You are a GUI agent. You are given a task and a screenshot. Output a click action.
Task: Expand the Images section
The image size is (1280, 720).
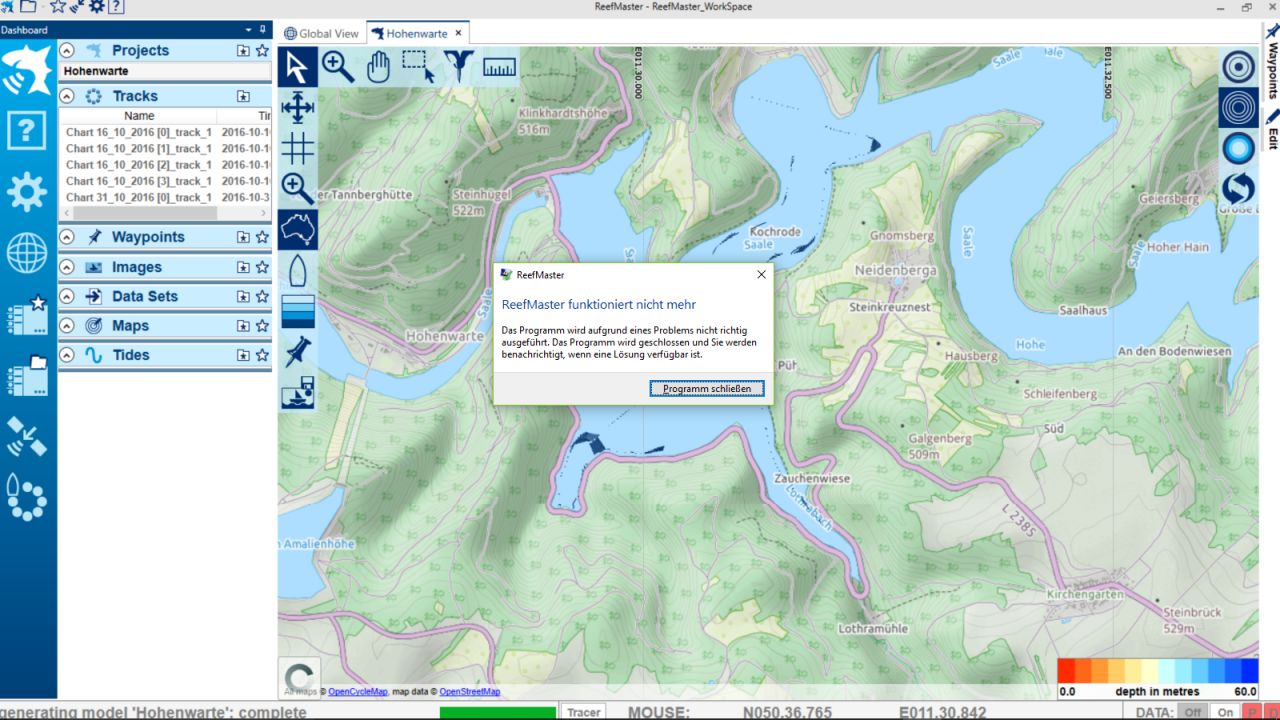click(x=67, y=267)
